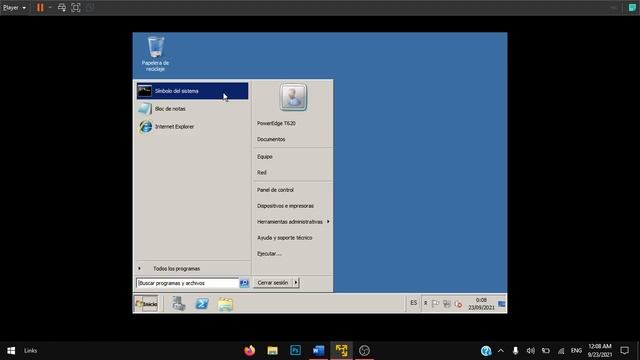This screenshot has height=360, width=640.
Task: Switch to Word on the host taskbar
Action: coord(318,351)
